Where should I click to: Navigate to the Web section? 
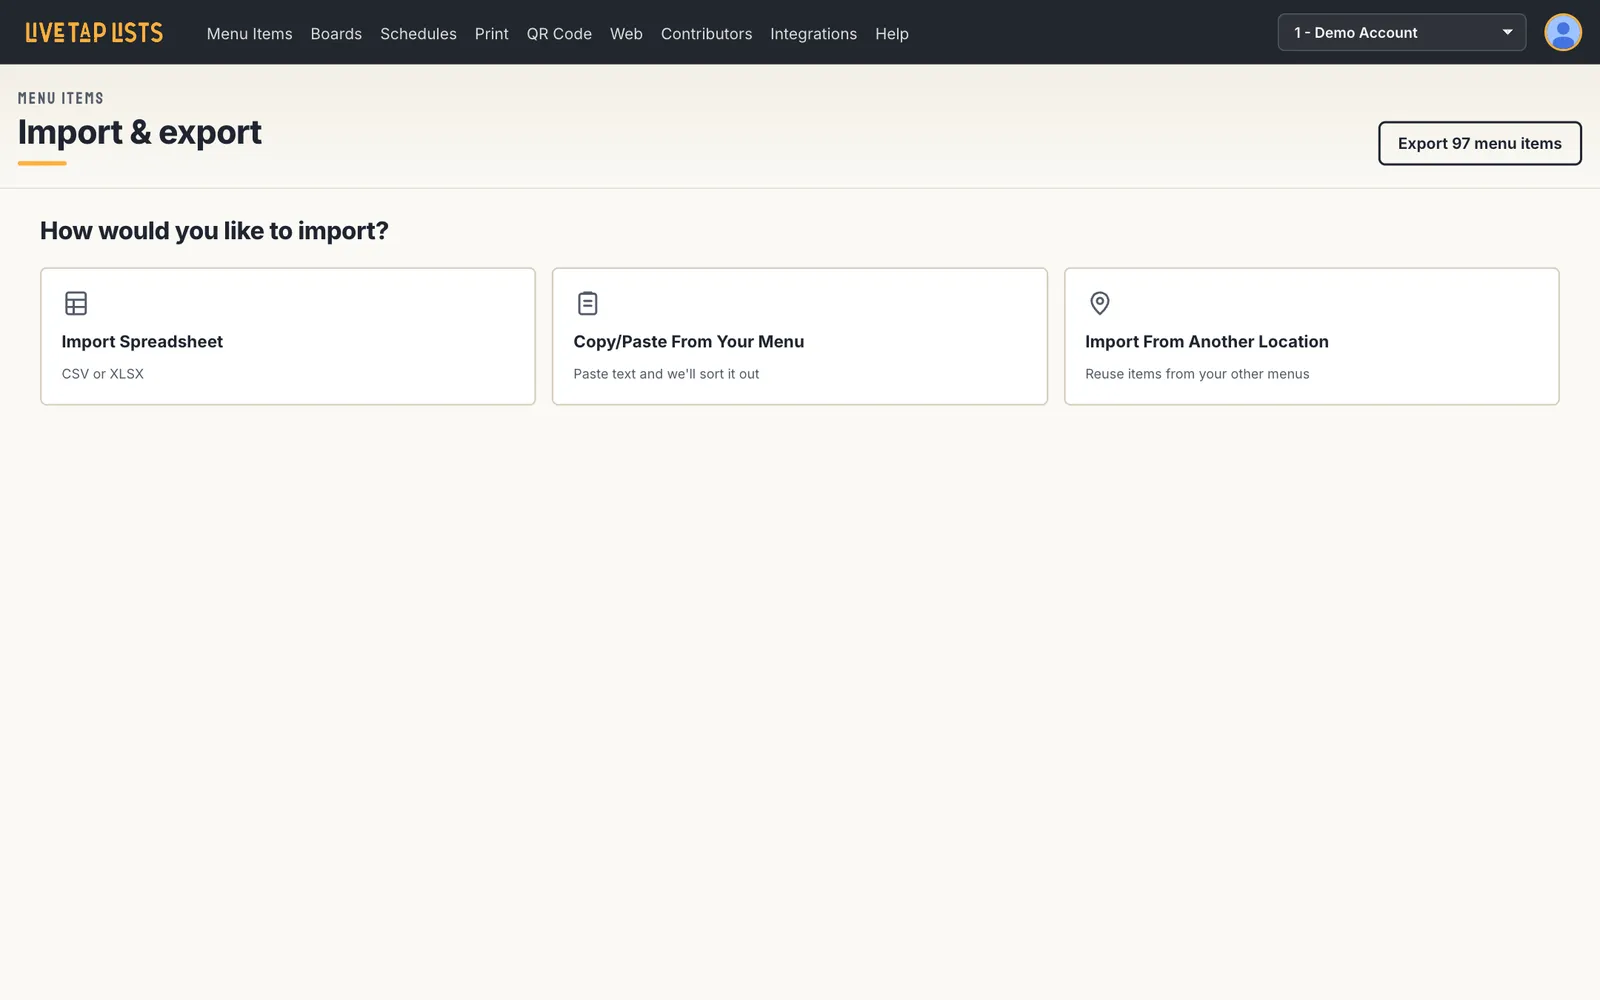click(626, 34)
